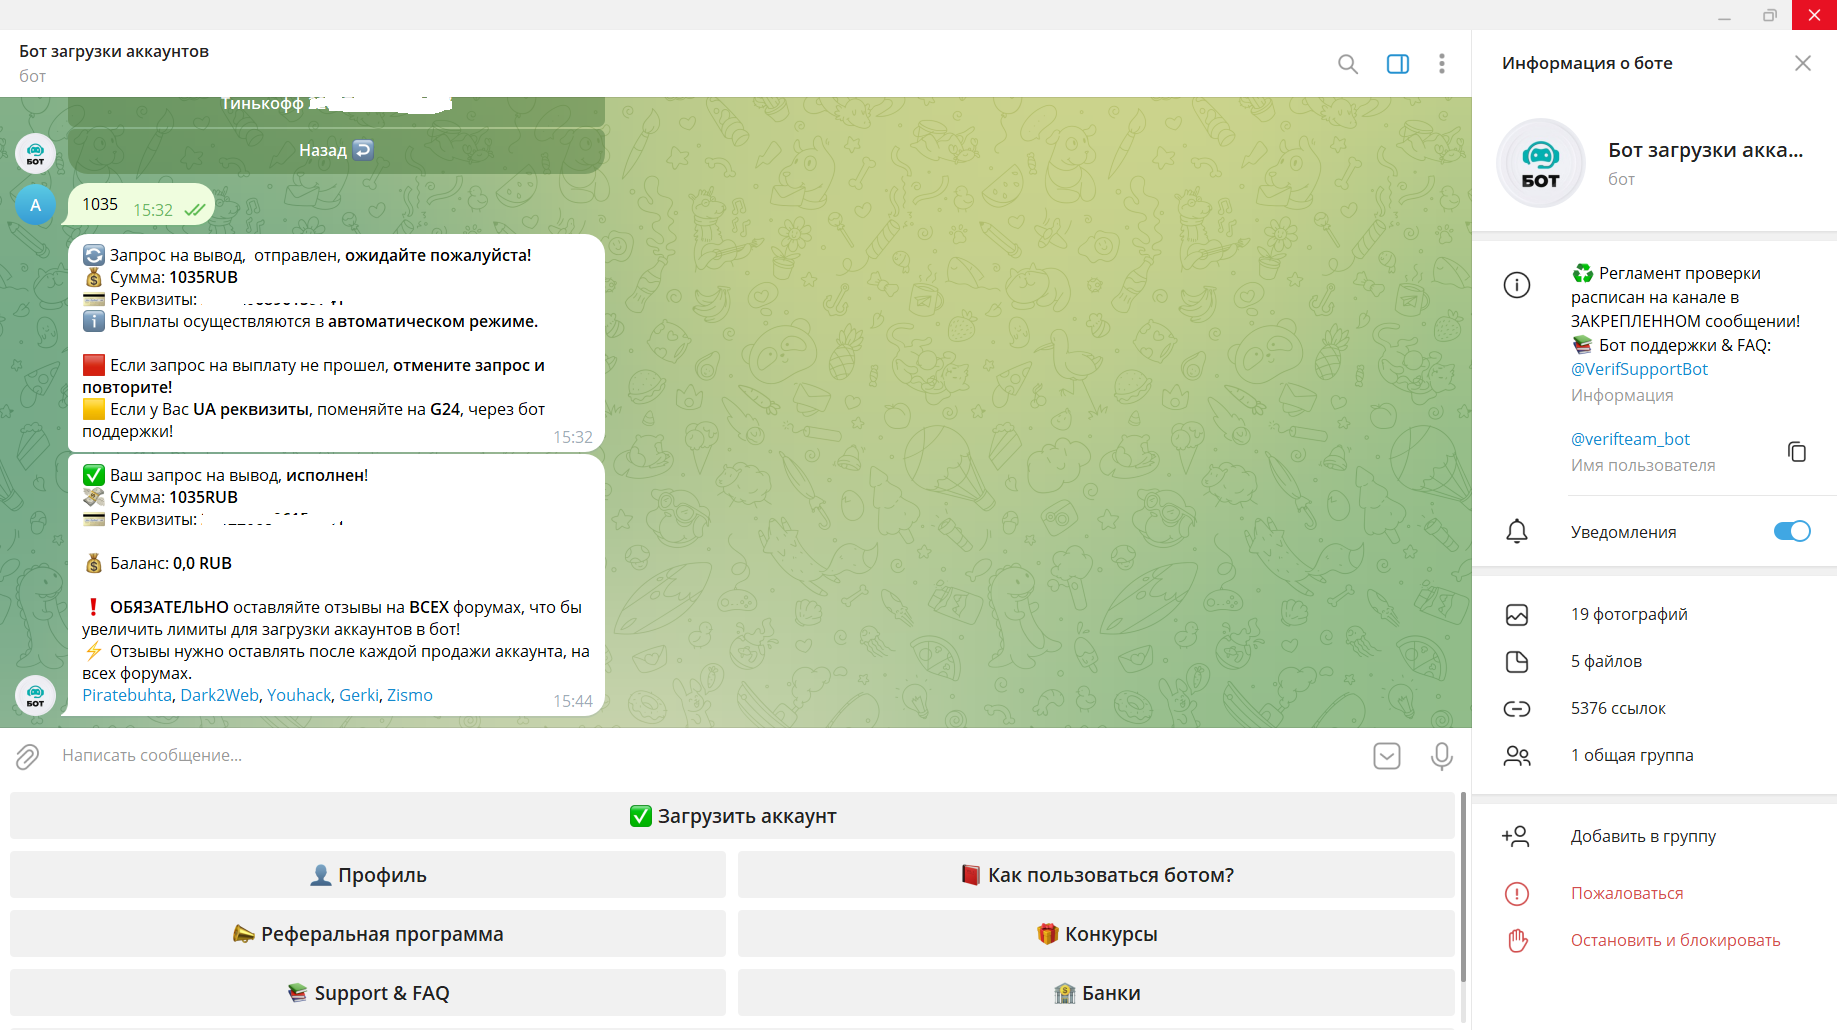Open the 19 фотографий shared media
The height and width of the screenshot is (1030, 1837).
click(x=1629, y=614)
